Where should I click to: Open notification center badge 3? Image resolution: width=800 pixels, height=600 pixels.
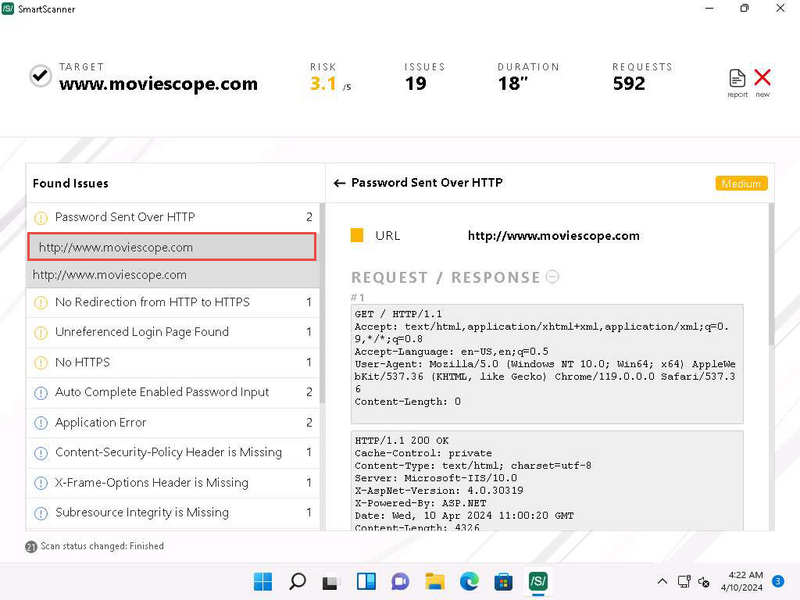[x=778, y=581]
